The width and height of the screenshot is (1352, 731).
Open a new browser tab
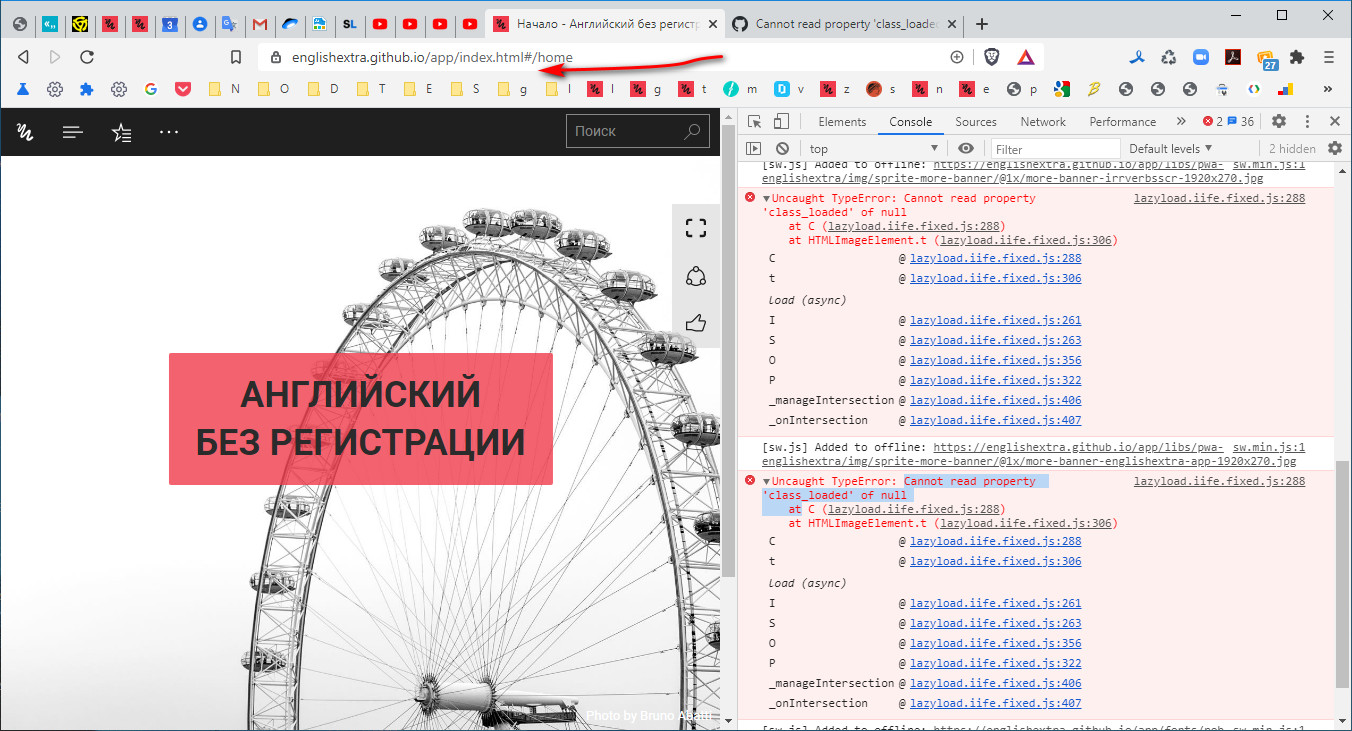pos(982,24)
